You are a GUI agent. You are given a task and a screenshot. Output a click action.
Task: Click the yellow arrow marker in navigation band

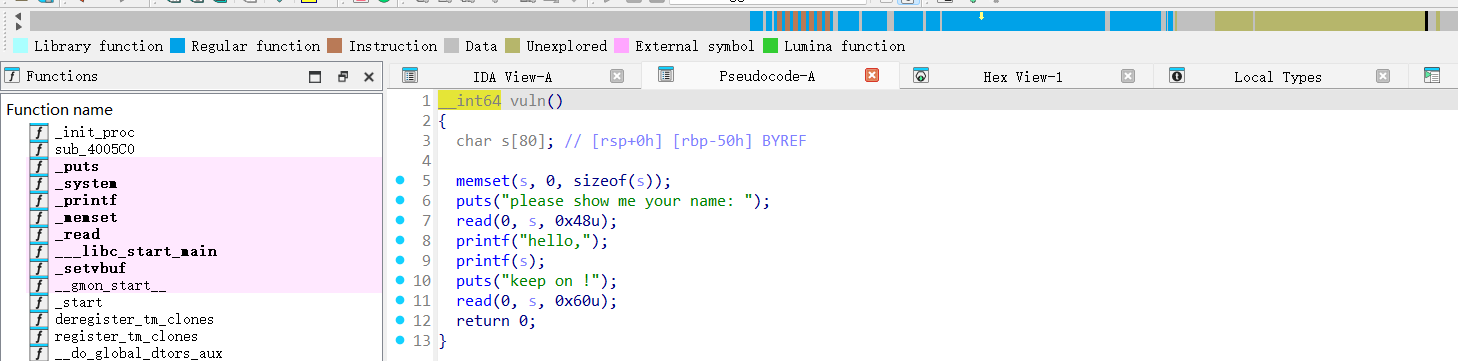coord(981,16)
